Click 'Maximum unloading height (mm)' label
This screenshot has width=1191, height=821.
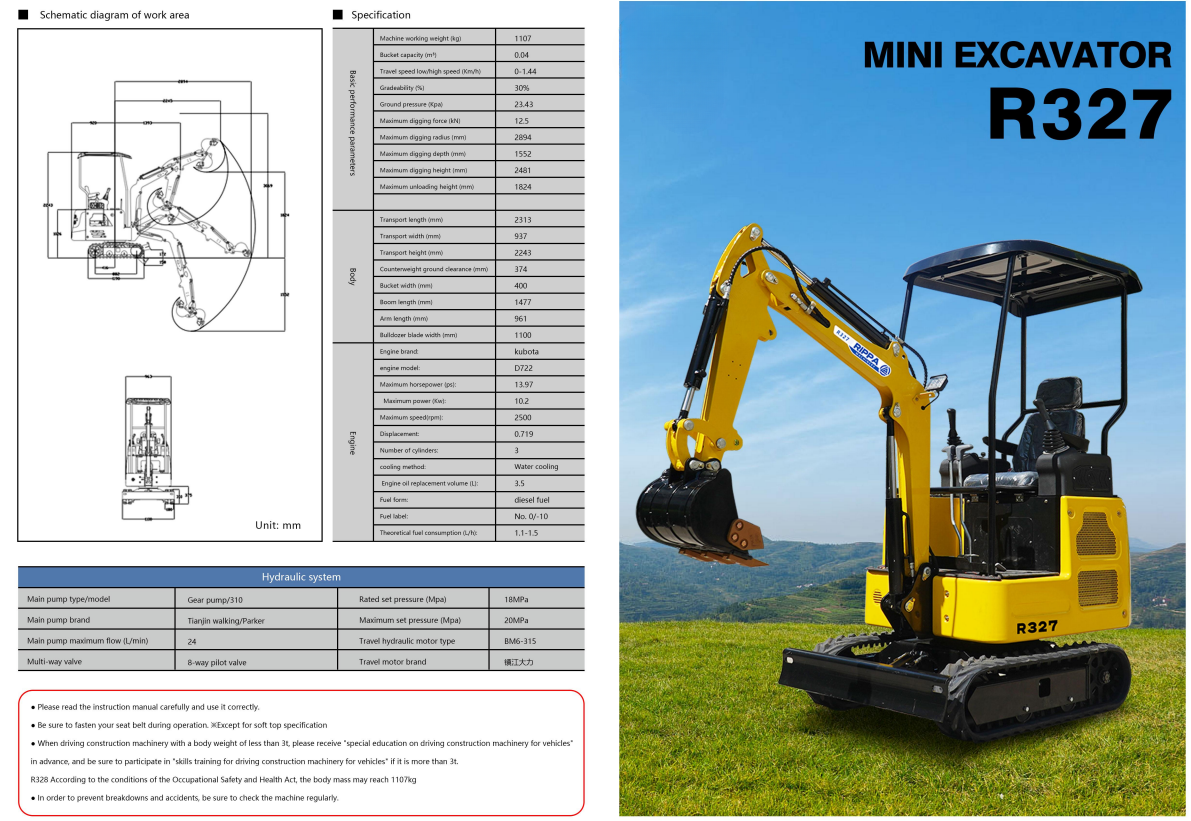[426, 187]
